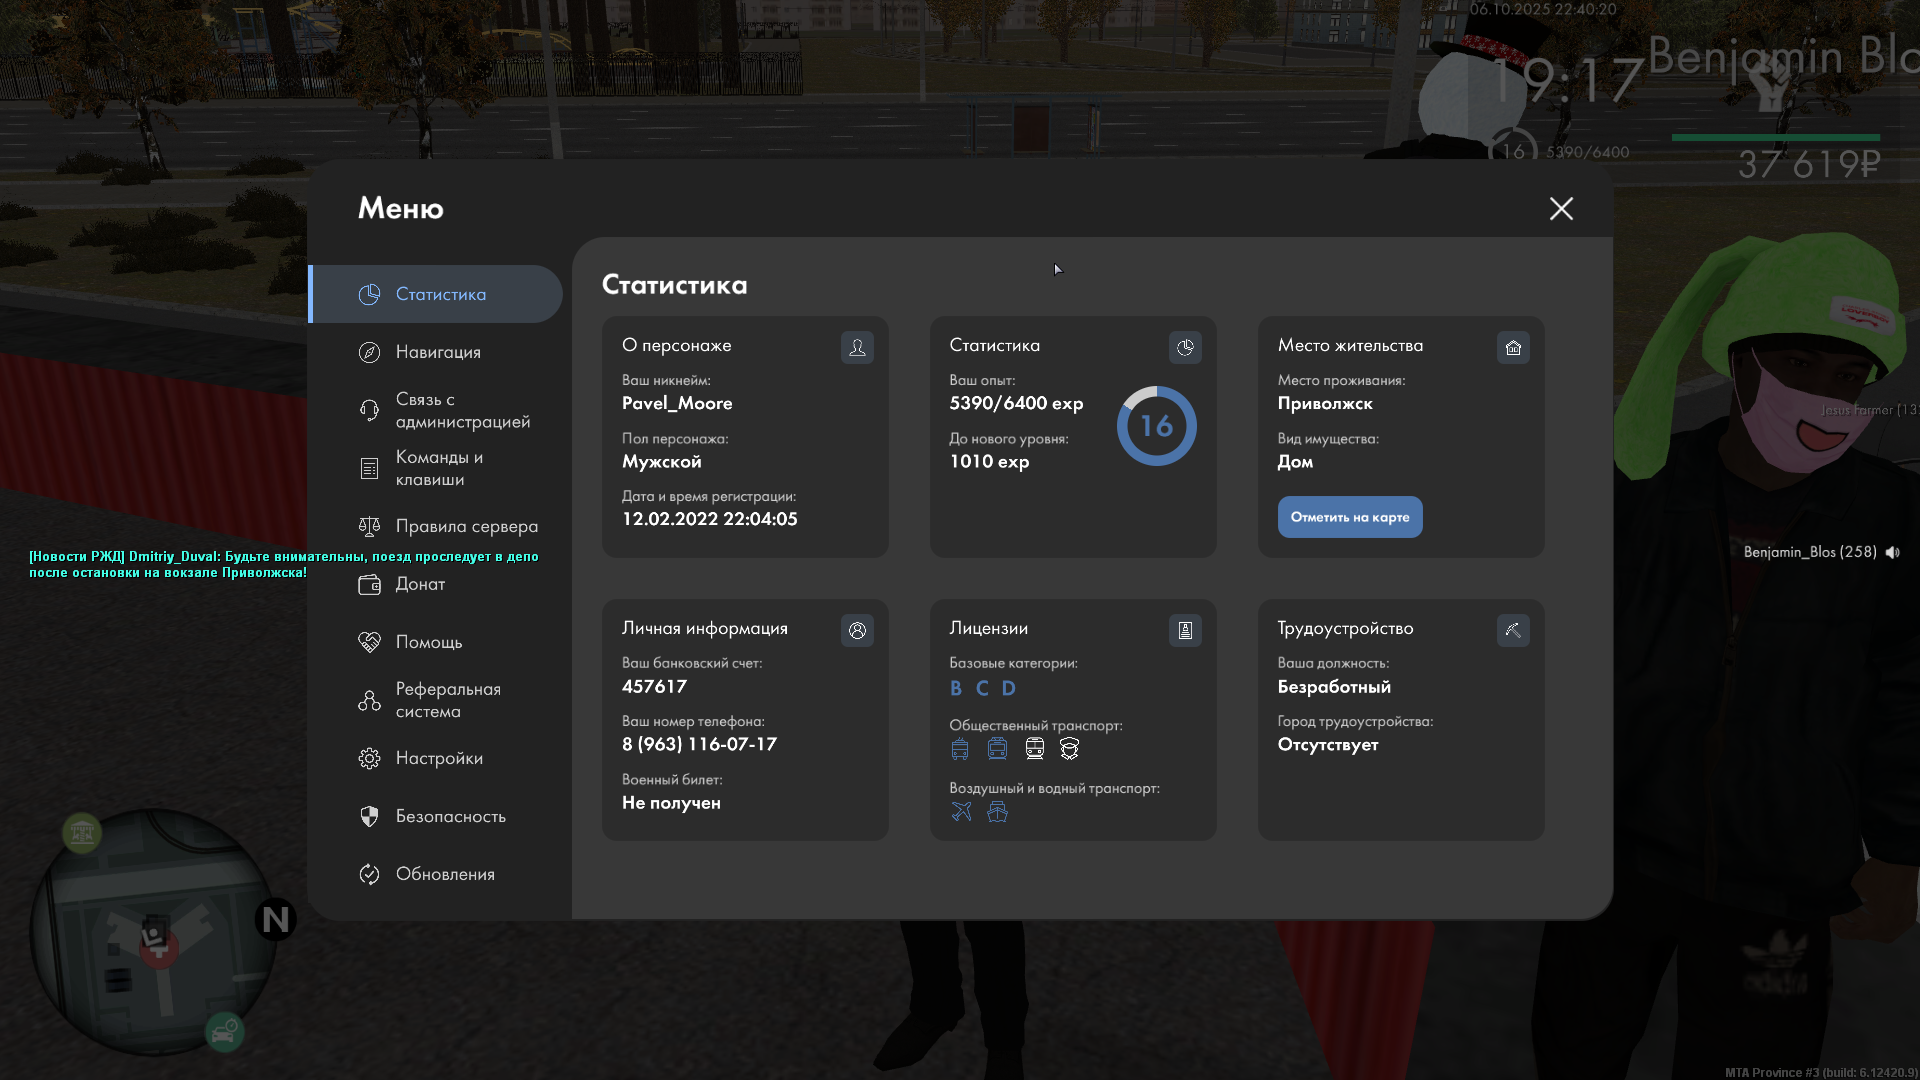Viewport: 1920px width, 1080px height.
Task: Click the level 16 experience progress ring
Action: tap(1156, 426)
